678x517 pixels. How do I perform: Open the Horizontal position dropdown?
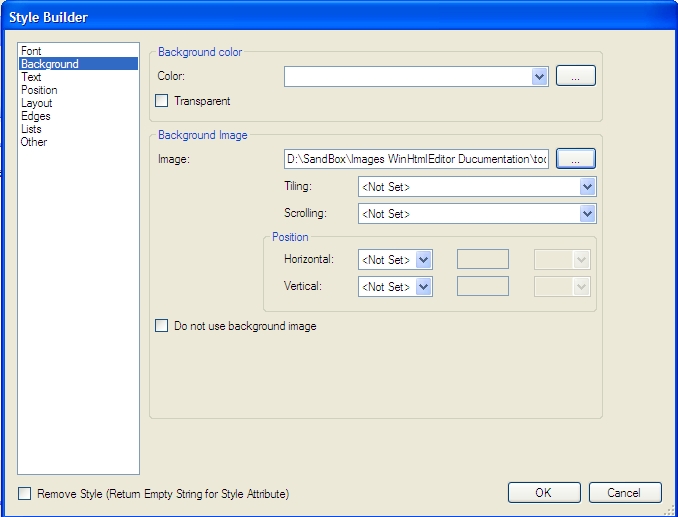[423, 260]
